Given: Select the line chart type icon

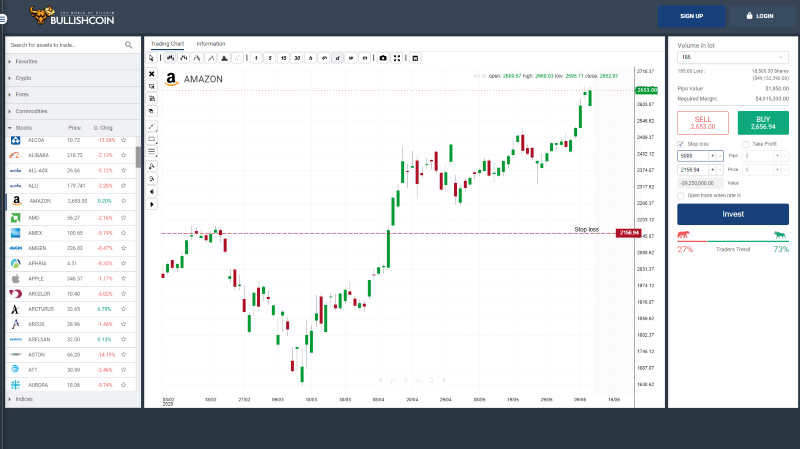Looking at the screenshot, I should tap(211, 58).
